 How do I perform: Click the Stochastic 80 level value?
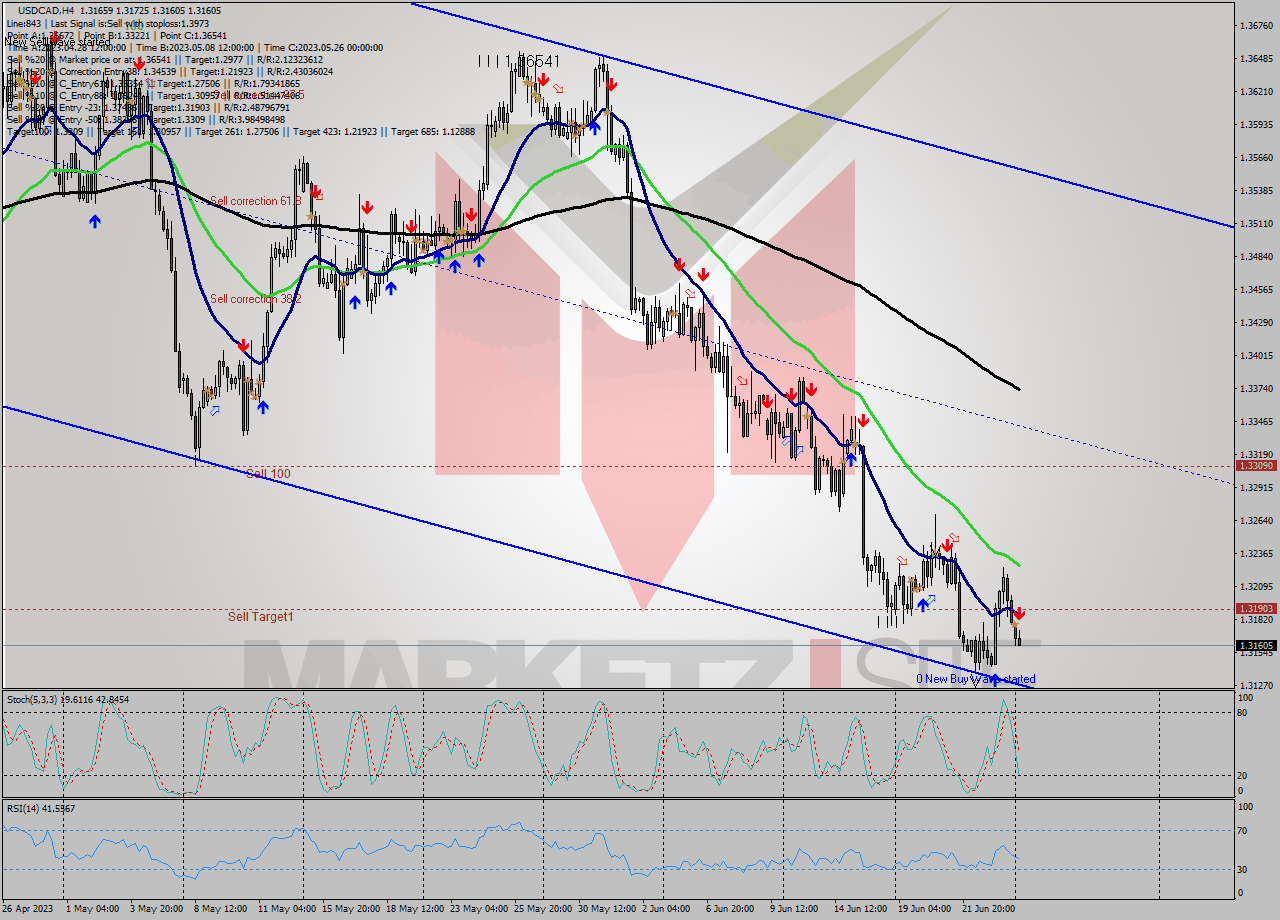(1244, 713)
